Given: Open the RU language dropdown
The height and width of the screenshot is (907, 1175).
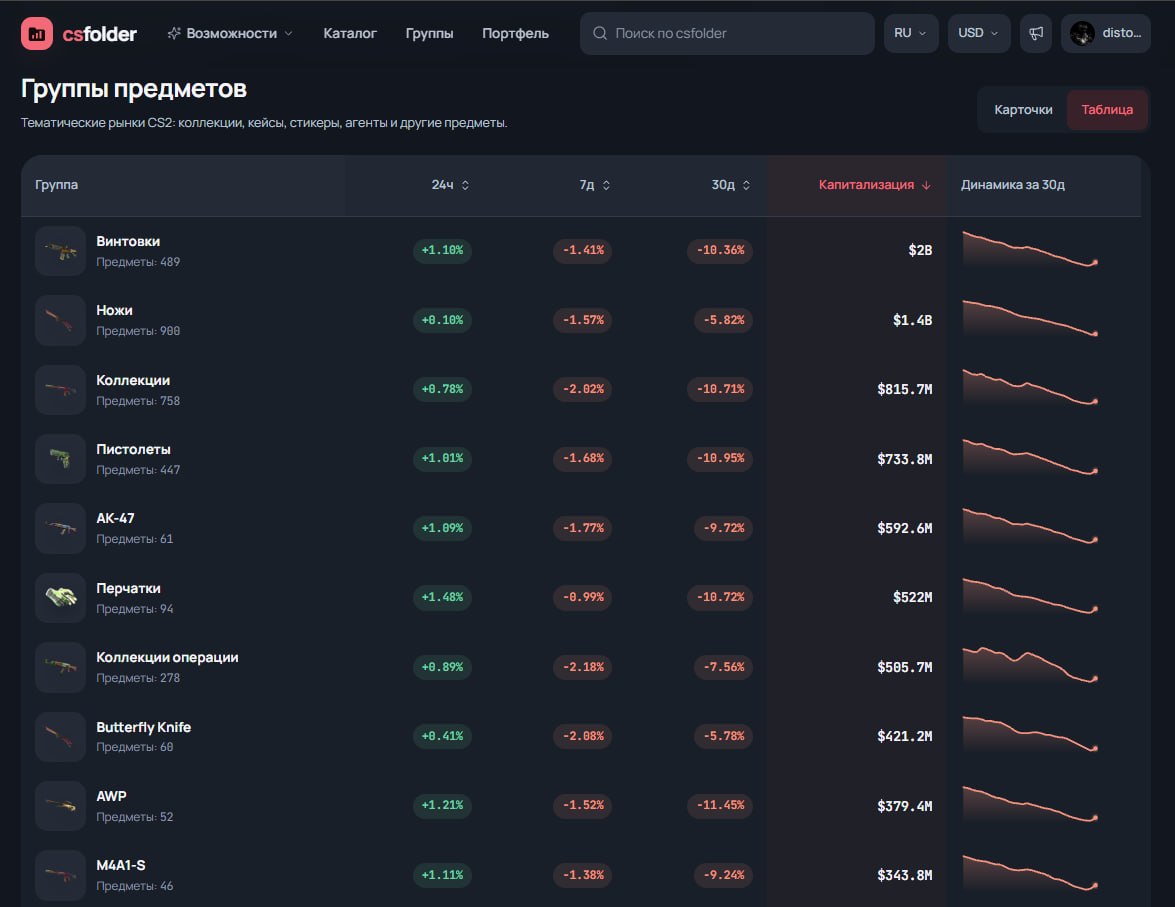Looking at the screenshot, I should (x=910, y=33).
